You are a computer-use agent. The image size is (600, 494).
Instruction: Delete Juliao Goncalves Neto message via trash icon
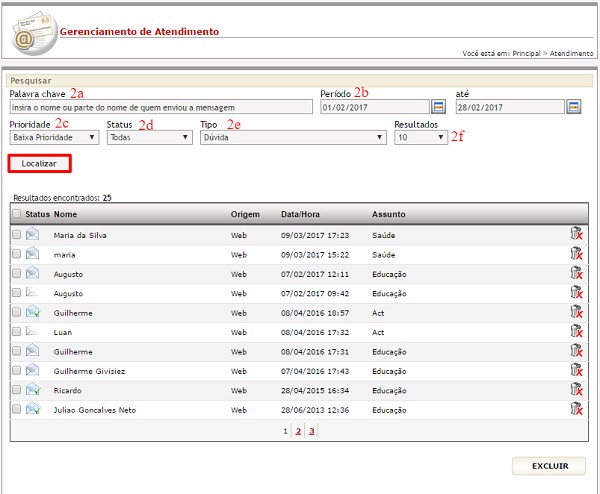tap(576, 409)
